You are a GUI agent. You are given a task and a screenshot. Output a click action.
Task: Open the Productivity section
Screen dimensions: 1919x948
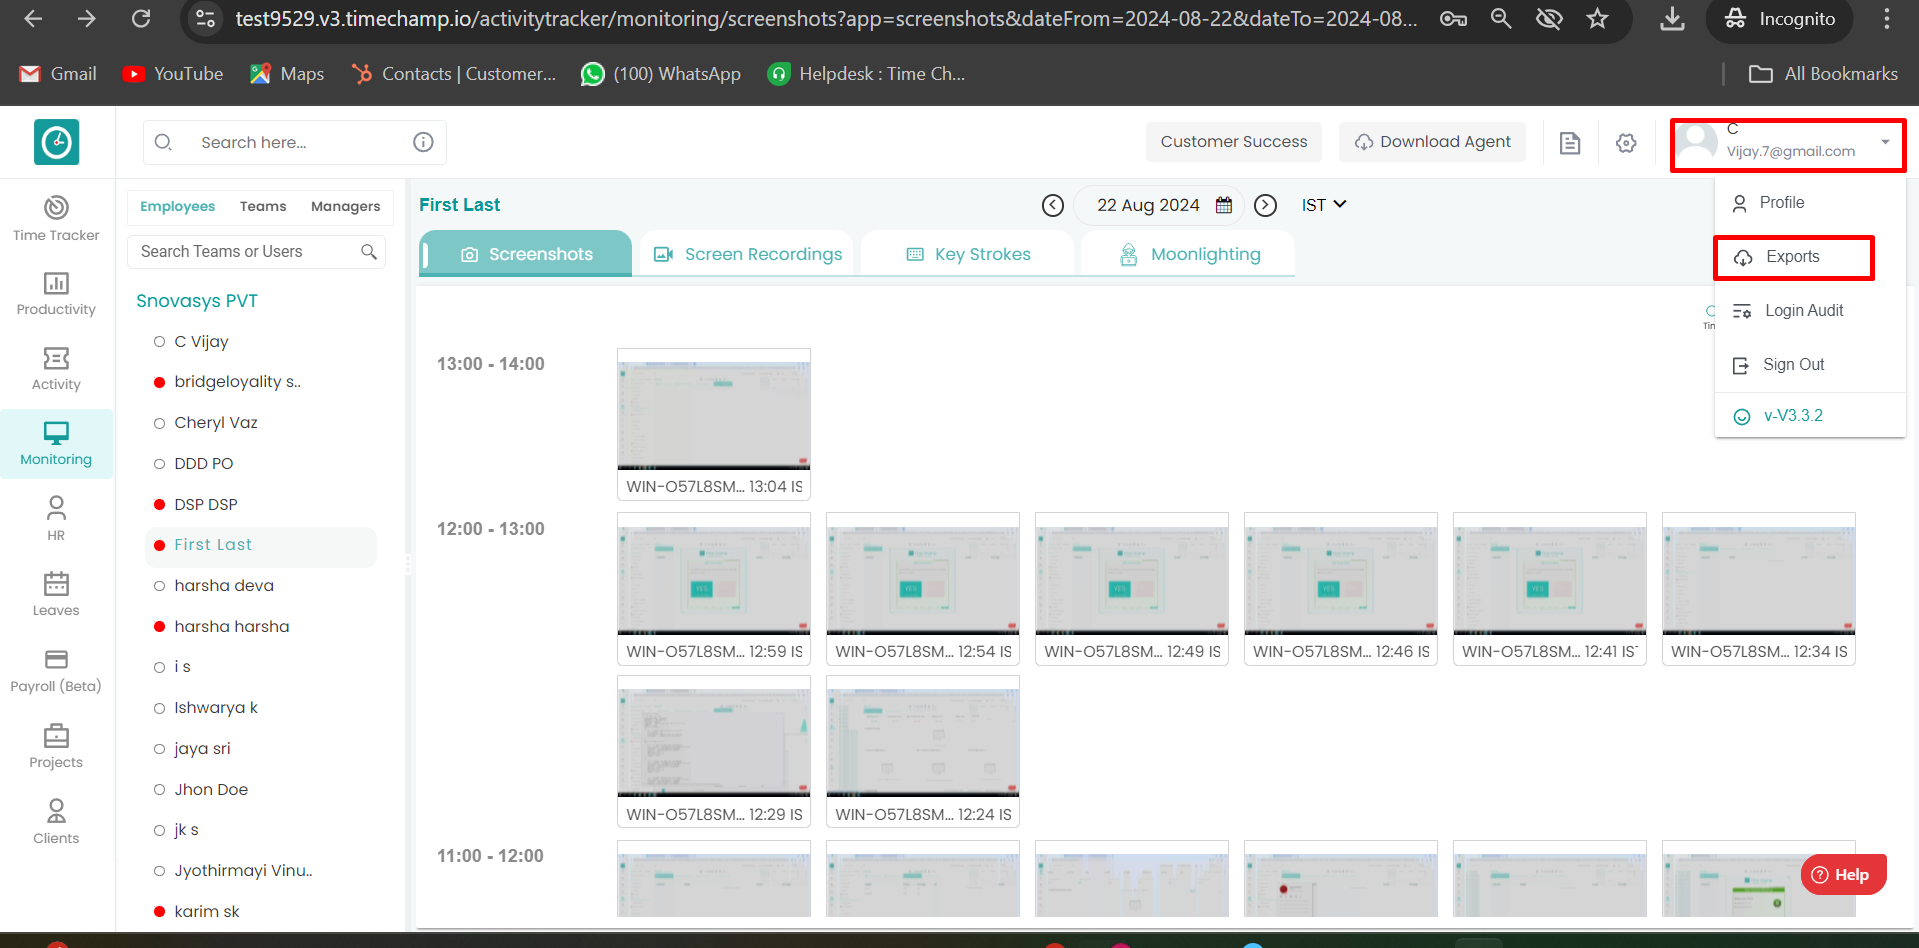click(x=56, y=294)
